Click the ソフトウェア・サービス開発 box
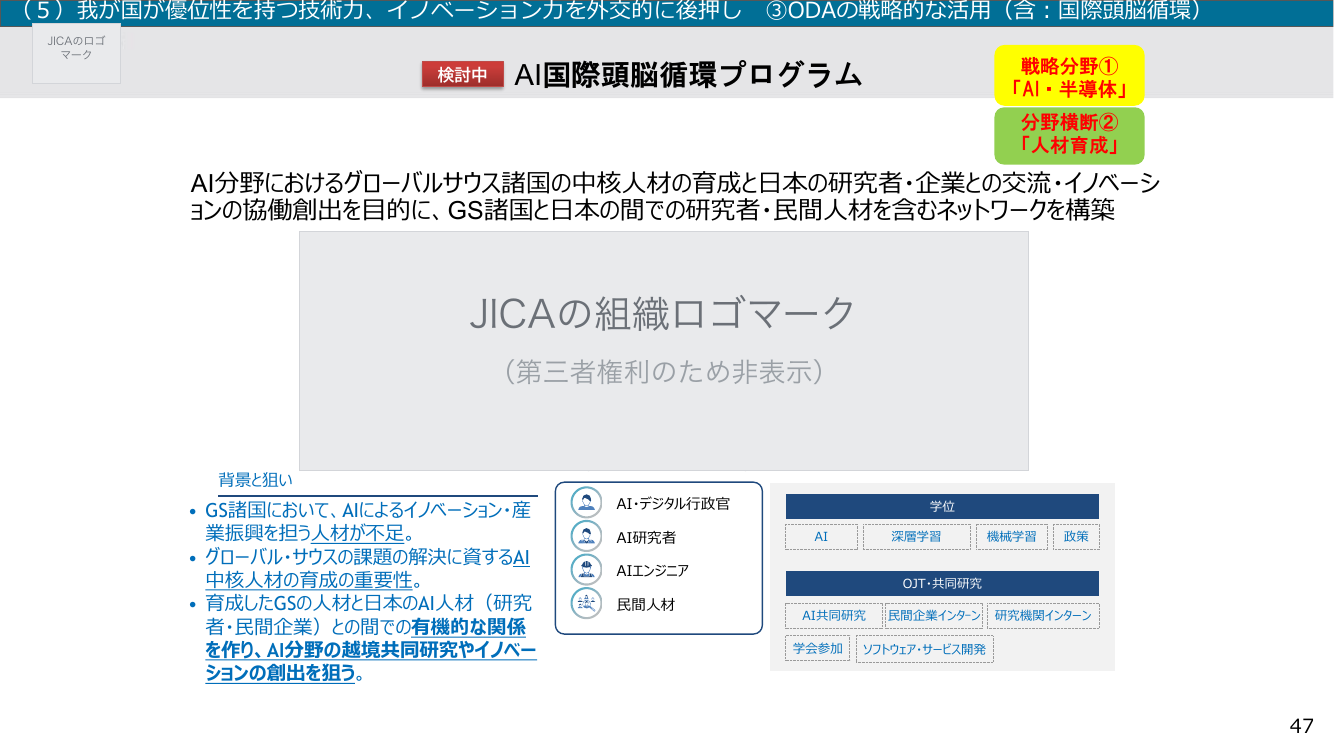The width and height of the screenshot is (1334, 750). (x=925, y=649)
